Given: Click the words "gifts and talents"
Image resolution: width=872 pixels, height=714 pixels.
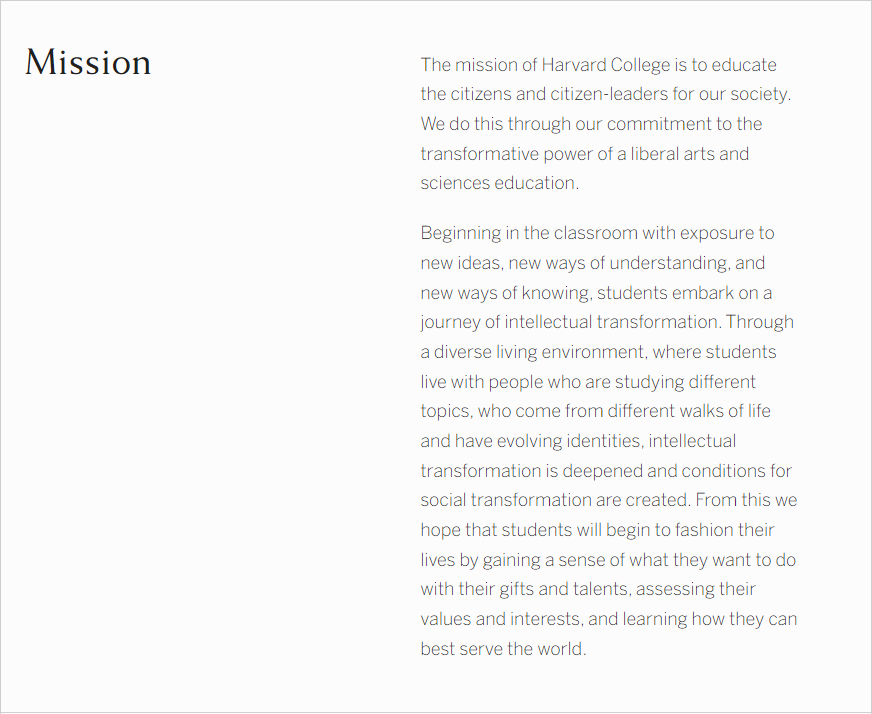Looking at the screenshot, I should pyautogui.click(x=564, y=589).
